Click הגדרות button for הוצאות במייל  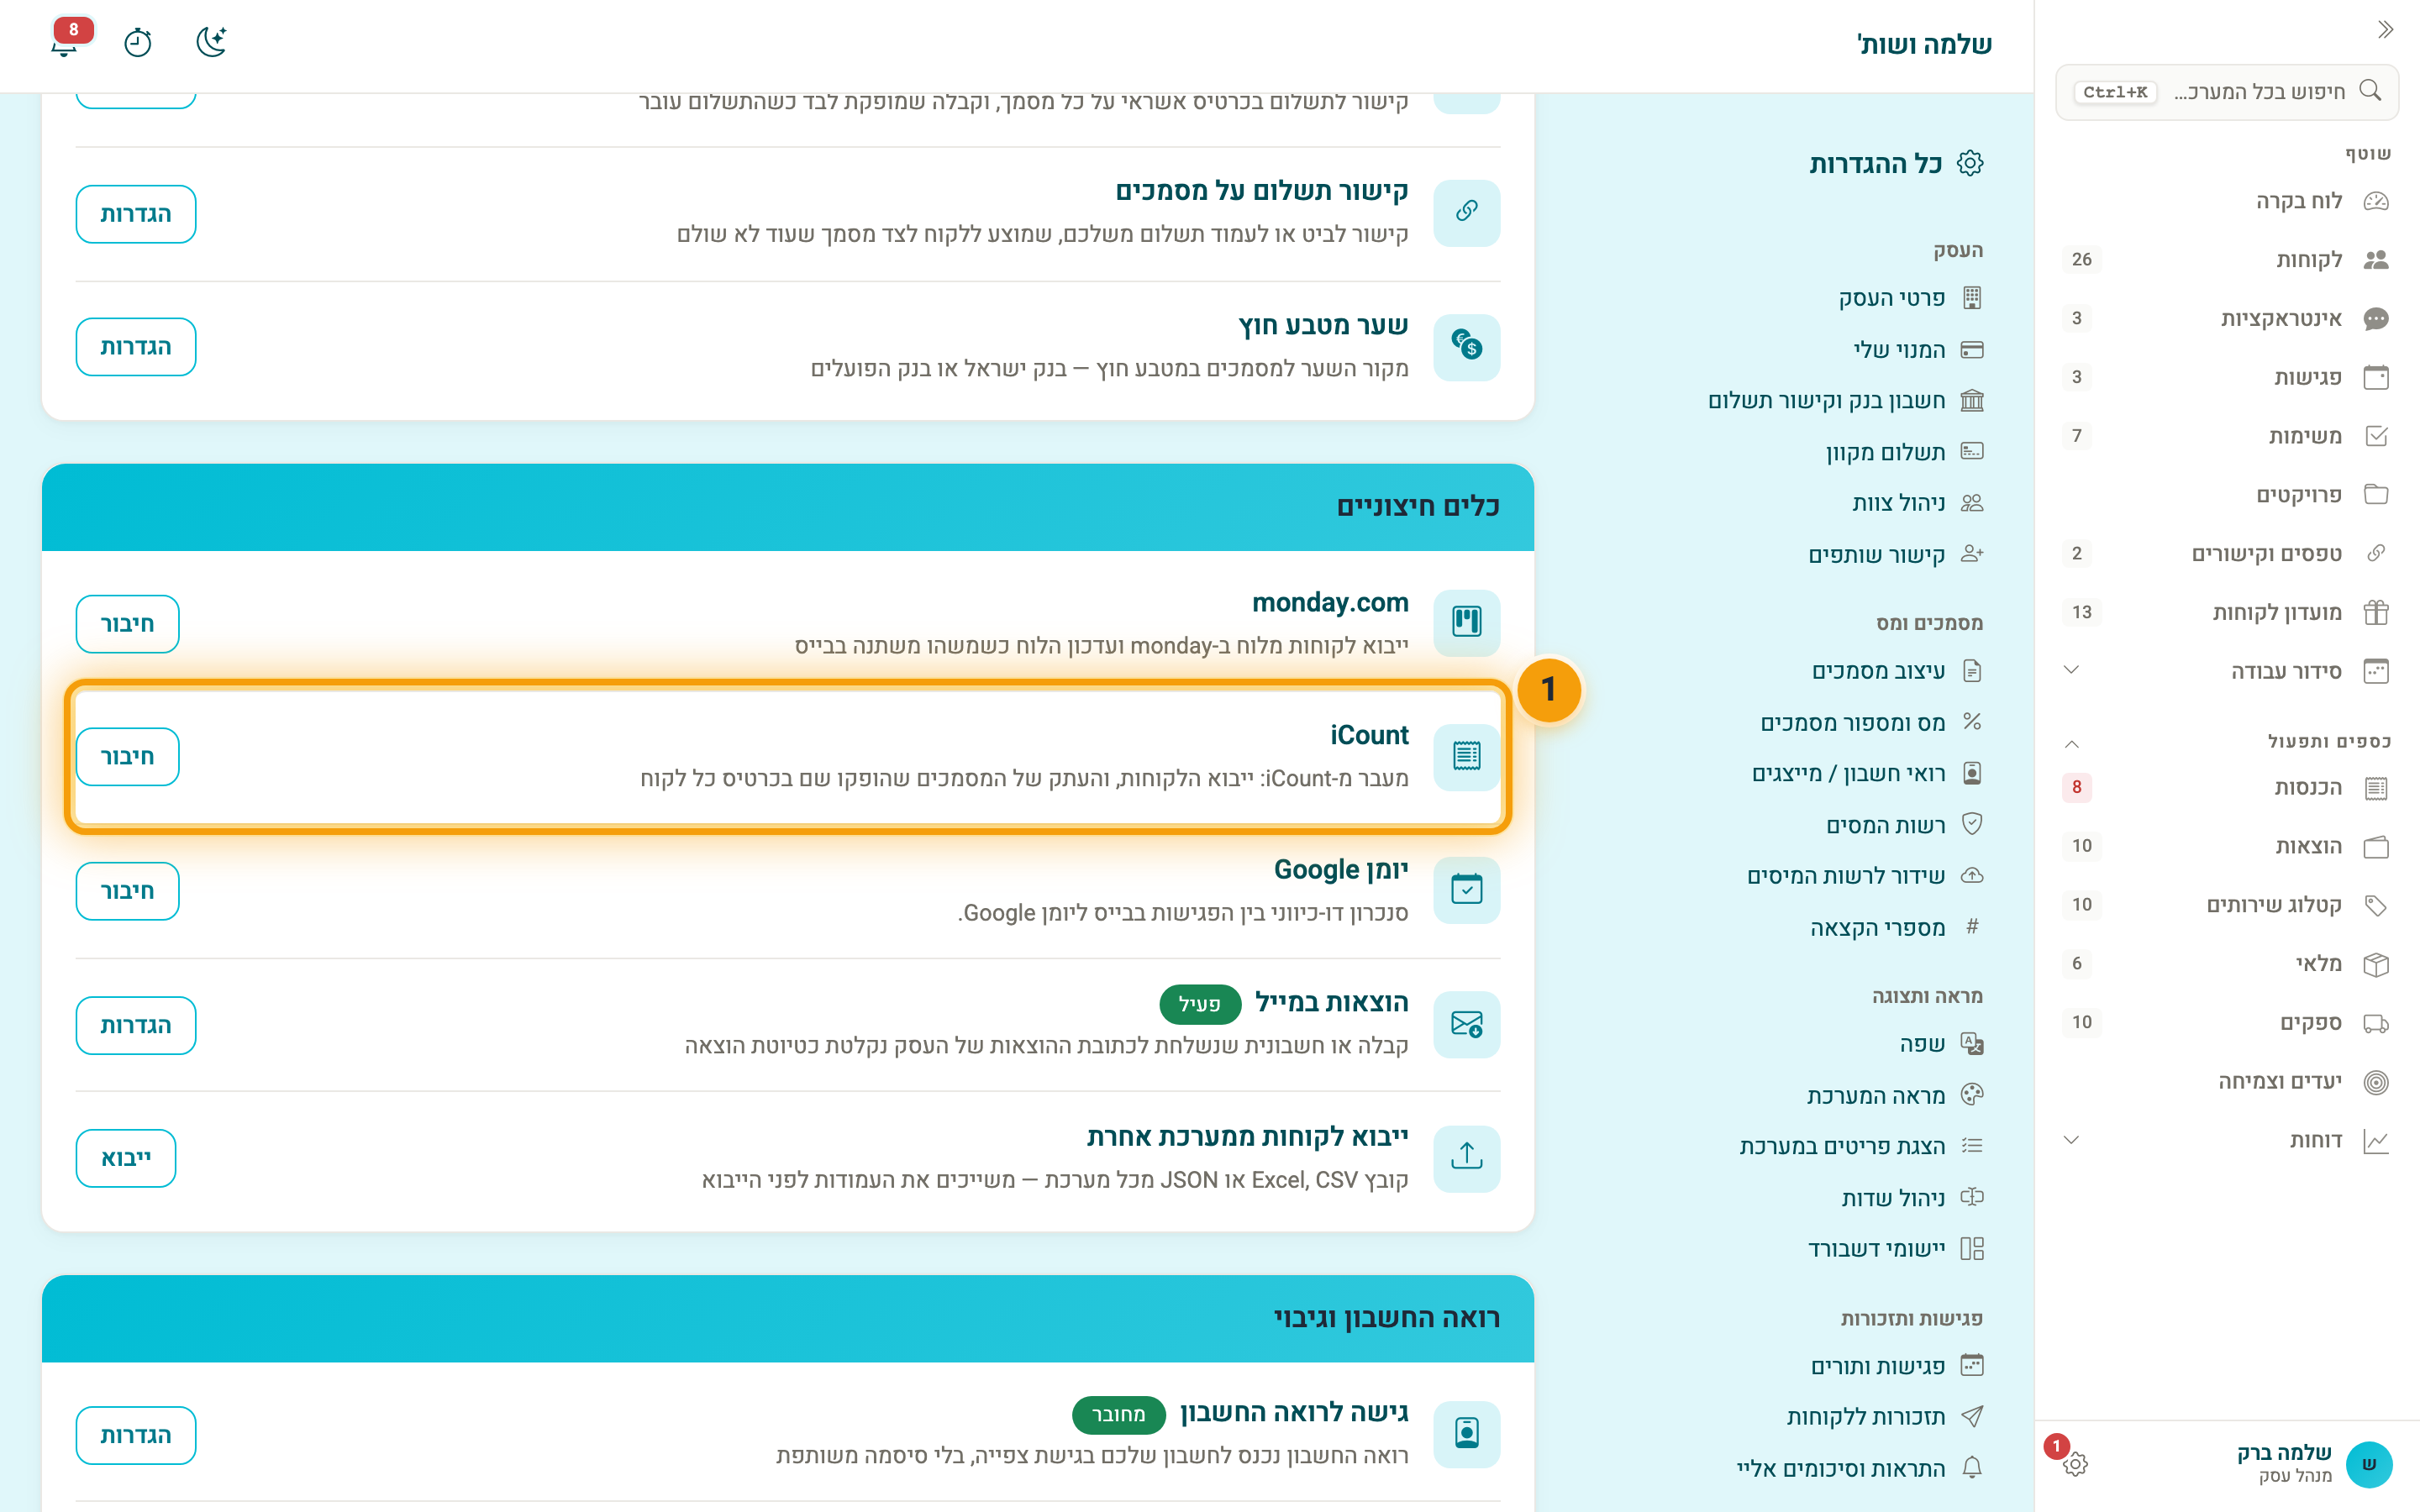tap(136, 1025)
